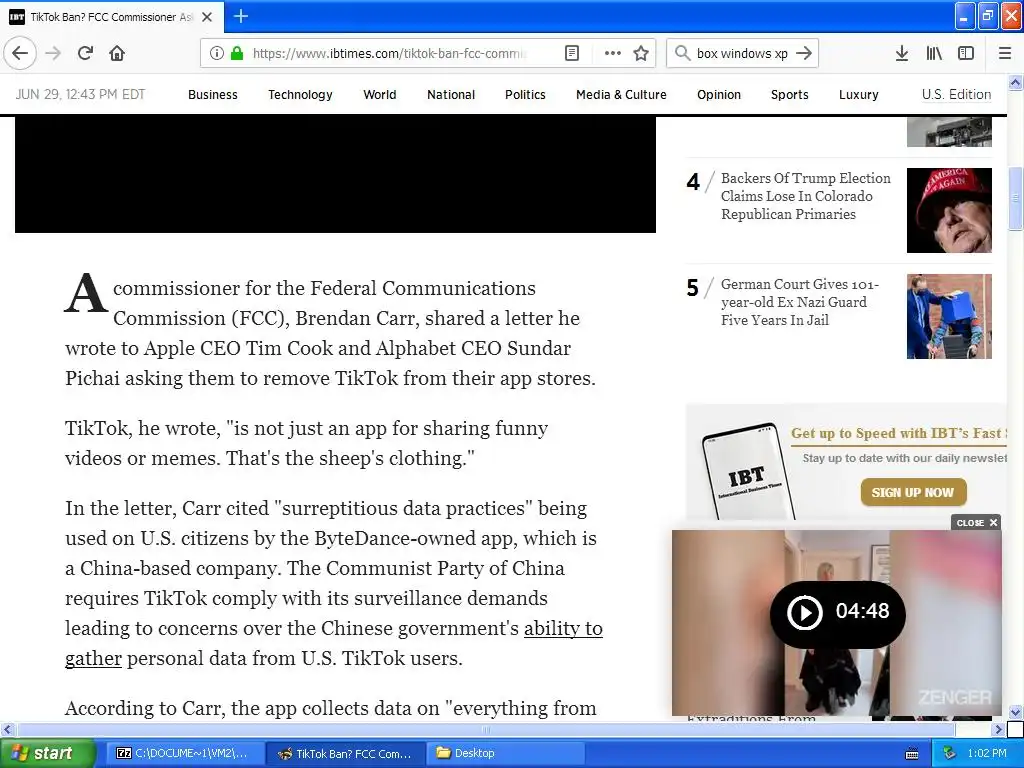Open the Politics section
The height and width of the screenshot is (768, 1024).
(525, 95)
